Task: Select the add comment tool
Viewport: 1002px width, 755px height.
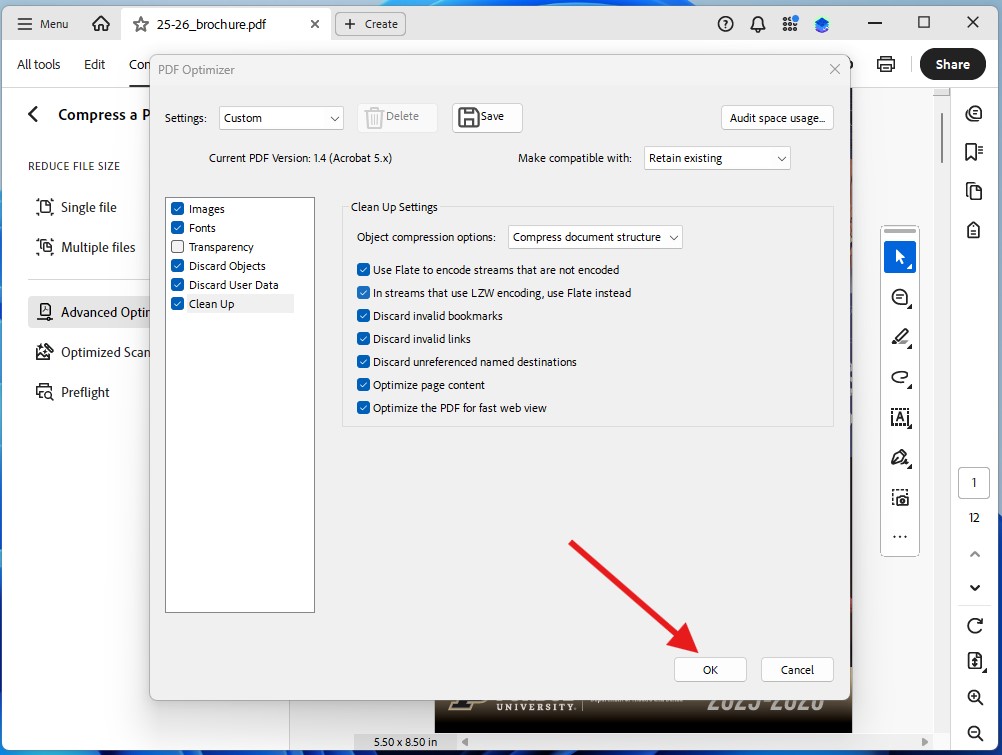Action: [899, 297]
